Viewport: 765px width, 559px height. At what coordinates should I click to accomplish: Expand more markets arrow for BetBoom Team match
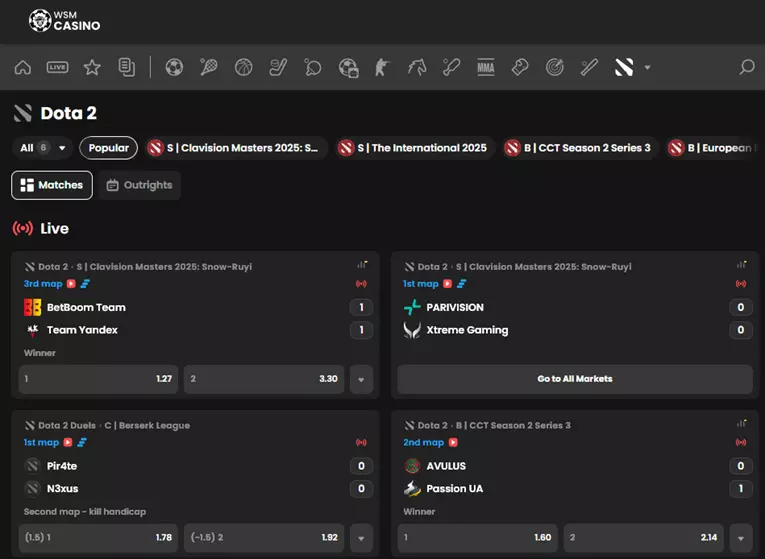(361, 379)
